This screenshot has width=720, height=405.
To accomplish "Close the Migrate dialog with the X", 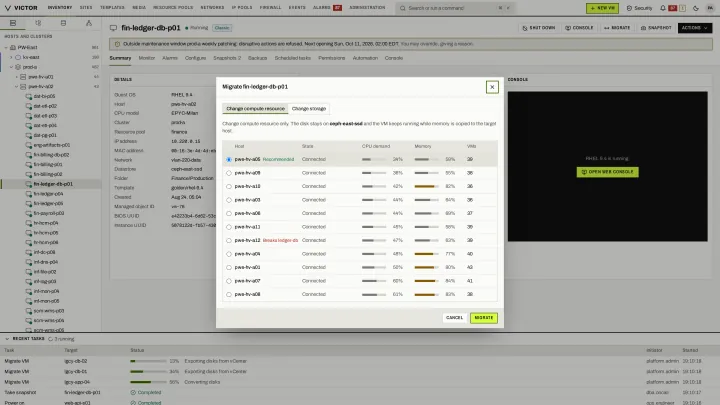I will pyautogui.click(x=492, y=87).
